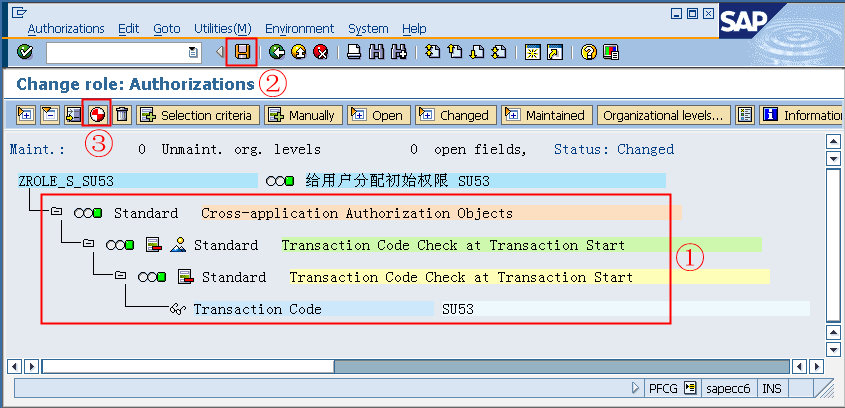Click the person icon in green Transaction Code Check row
The image size is (845, 408).
178,245
